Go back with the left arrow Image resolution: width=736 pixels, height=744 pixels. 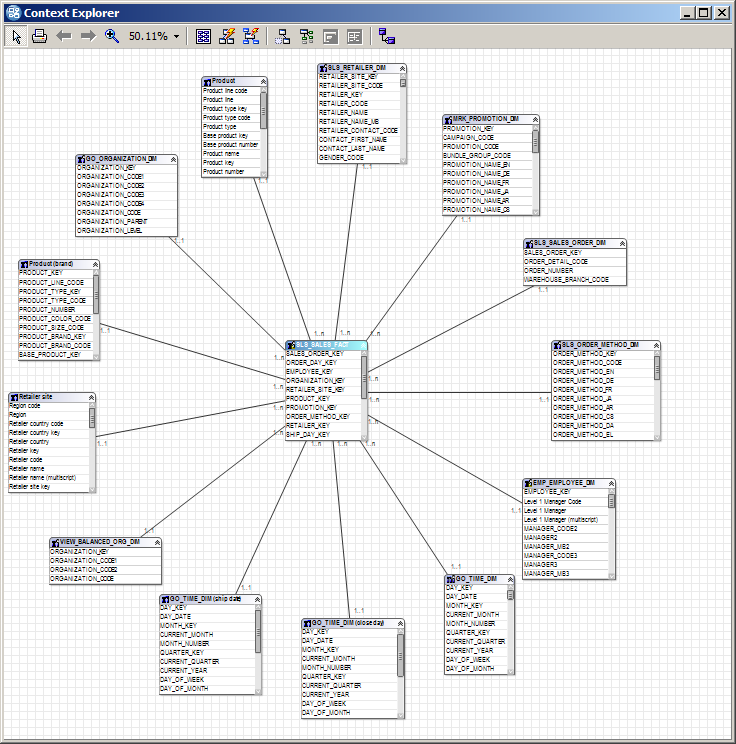[x=64, y=36]
